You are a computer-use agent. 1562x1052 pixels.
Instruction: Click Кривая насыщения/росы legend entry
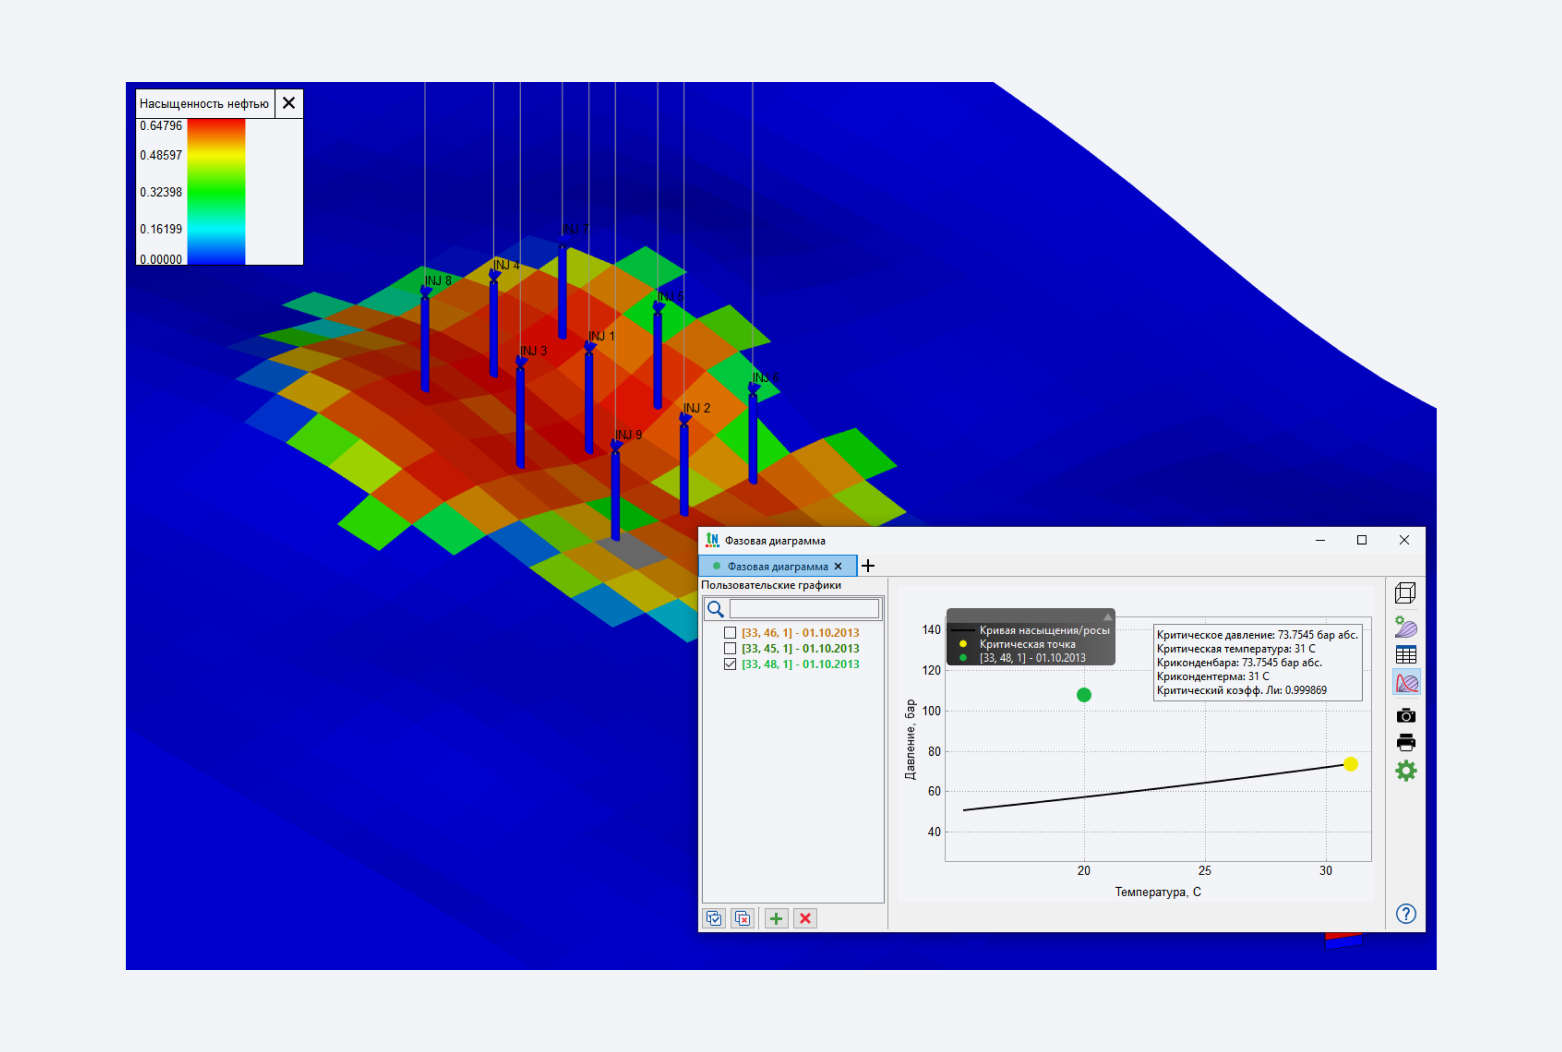click(x=1044, y=631)
